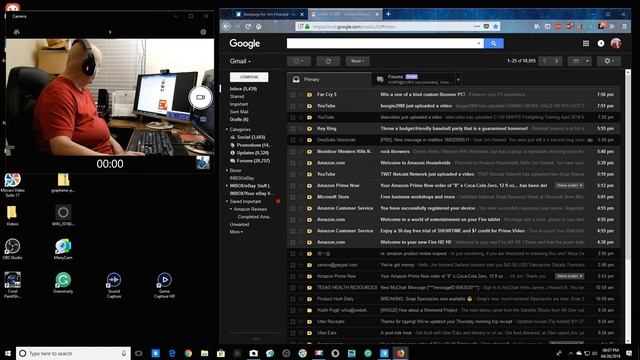The image size is (640, 360).
Task: Expand the INBOX/eBay Stuff label
Action: 227,186
